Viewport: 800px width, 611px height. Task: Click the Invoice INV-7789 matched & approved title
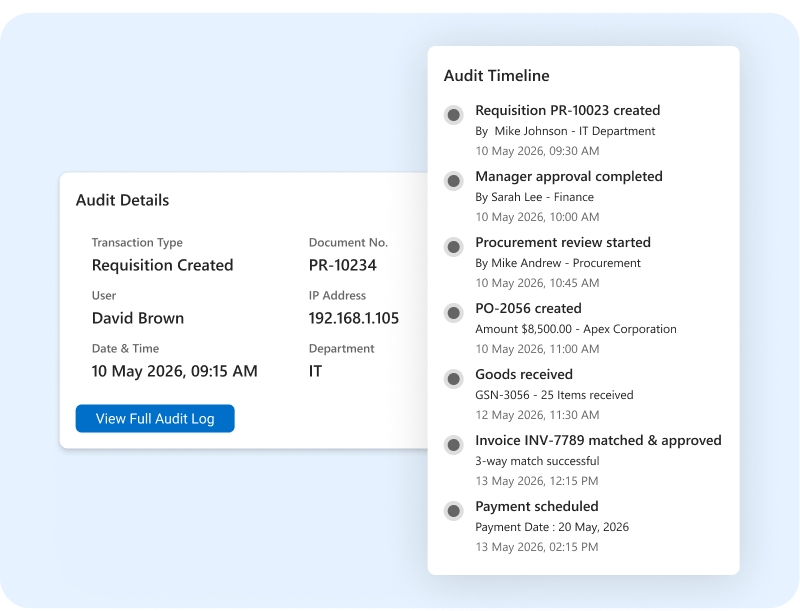click(x=598, y=440)
